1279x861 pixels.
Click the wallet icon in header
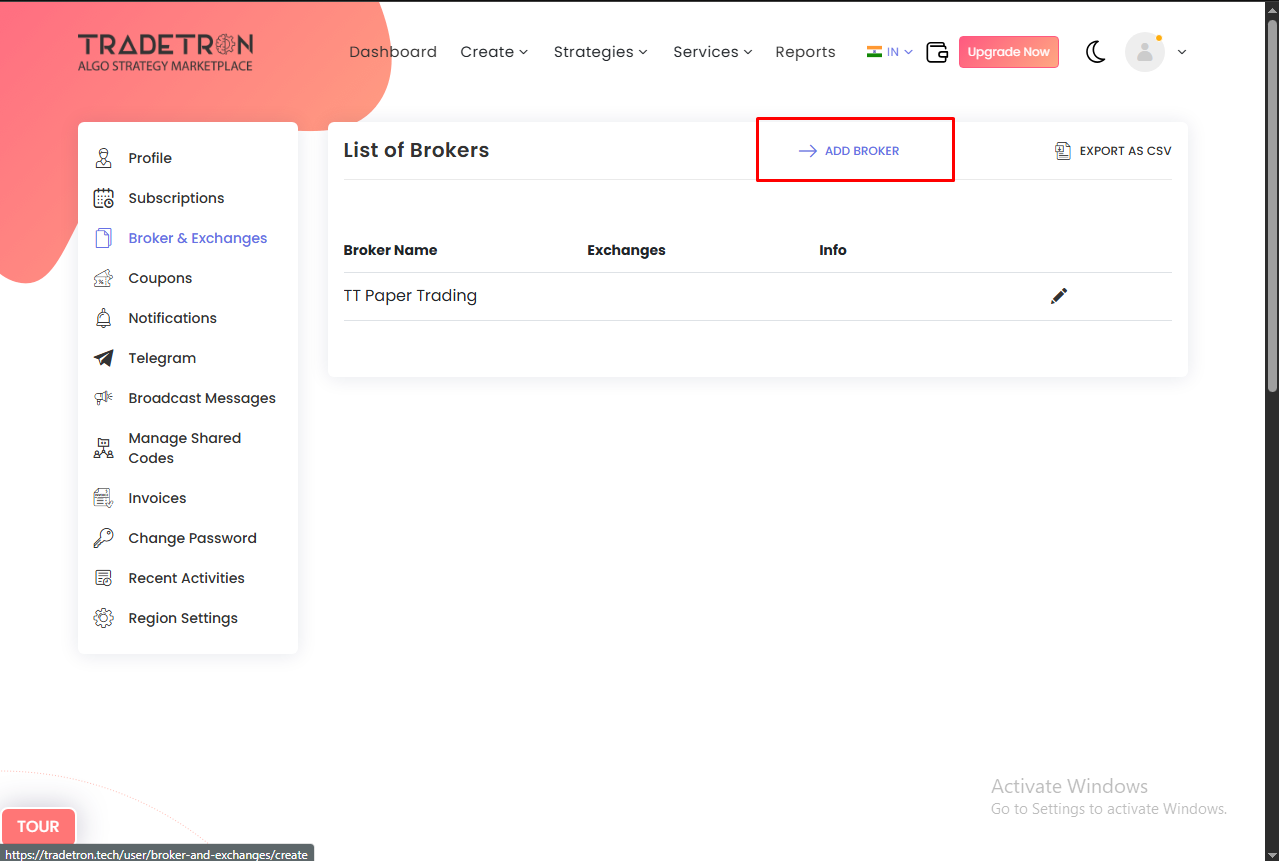936,52
